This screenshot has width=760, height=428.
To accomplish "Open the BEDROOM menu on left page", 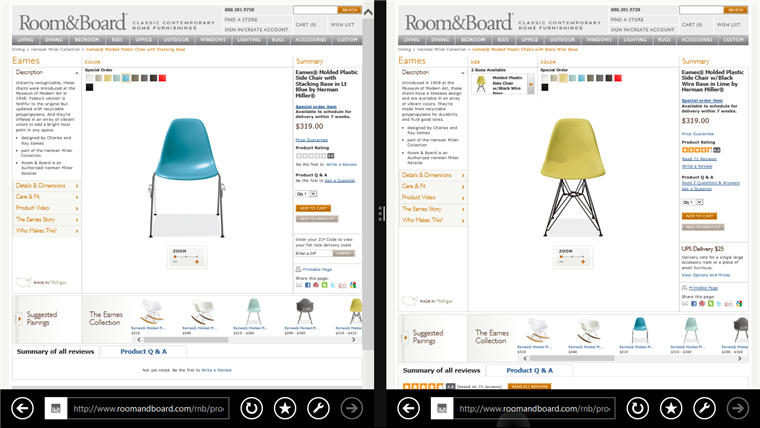I will (x=87, y=40).
